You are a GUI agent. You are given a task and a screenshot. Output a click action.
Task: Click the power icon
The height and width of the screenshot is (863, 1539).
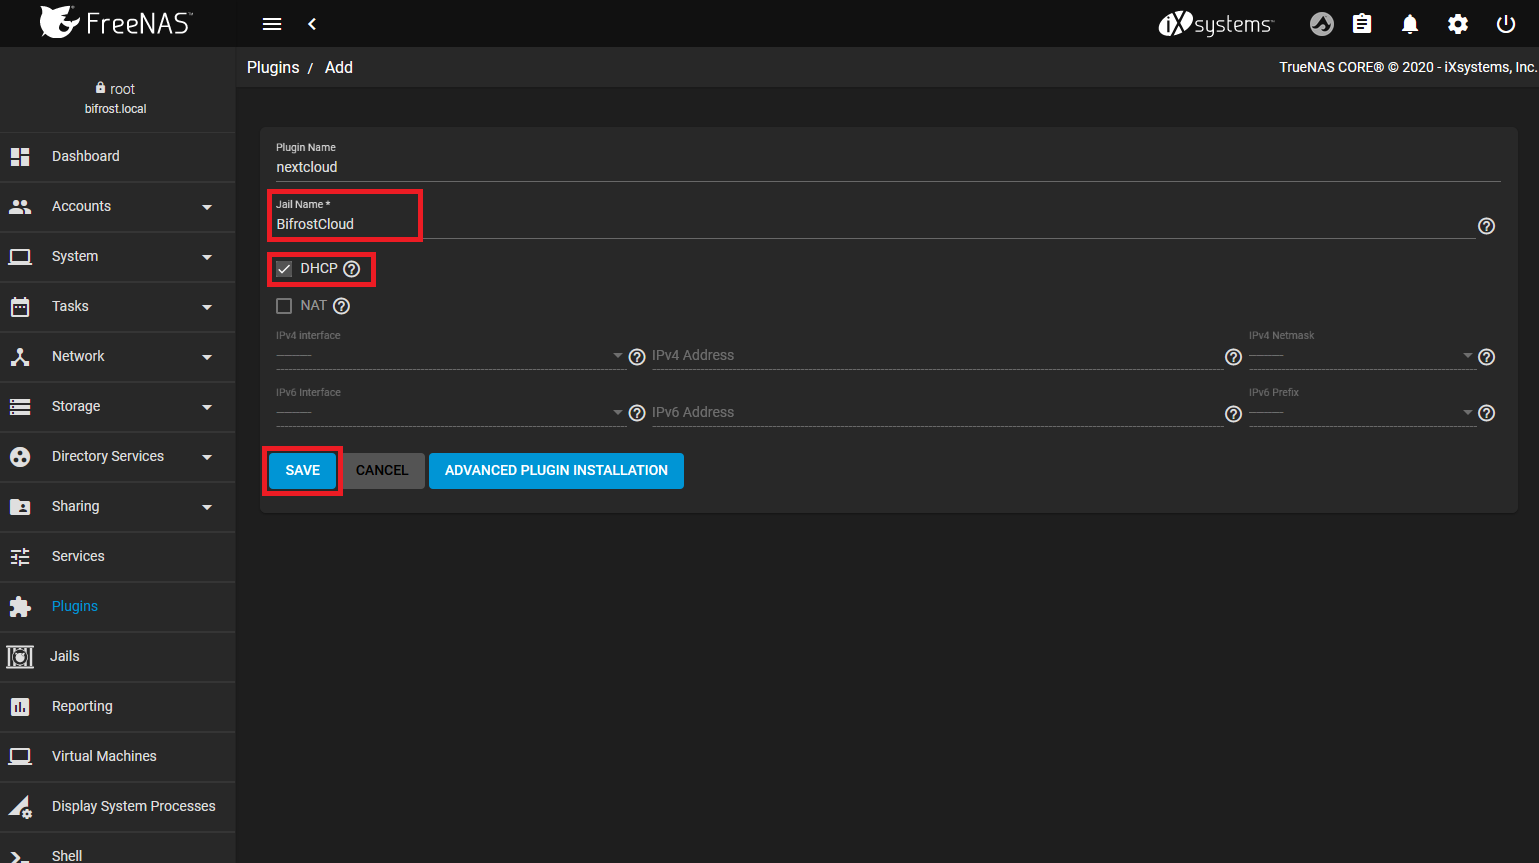[1506, 24]
